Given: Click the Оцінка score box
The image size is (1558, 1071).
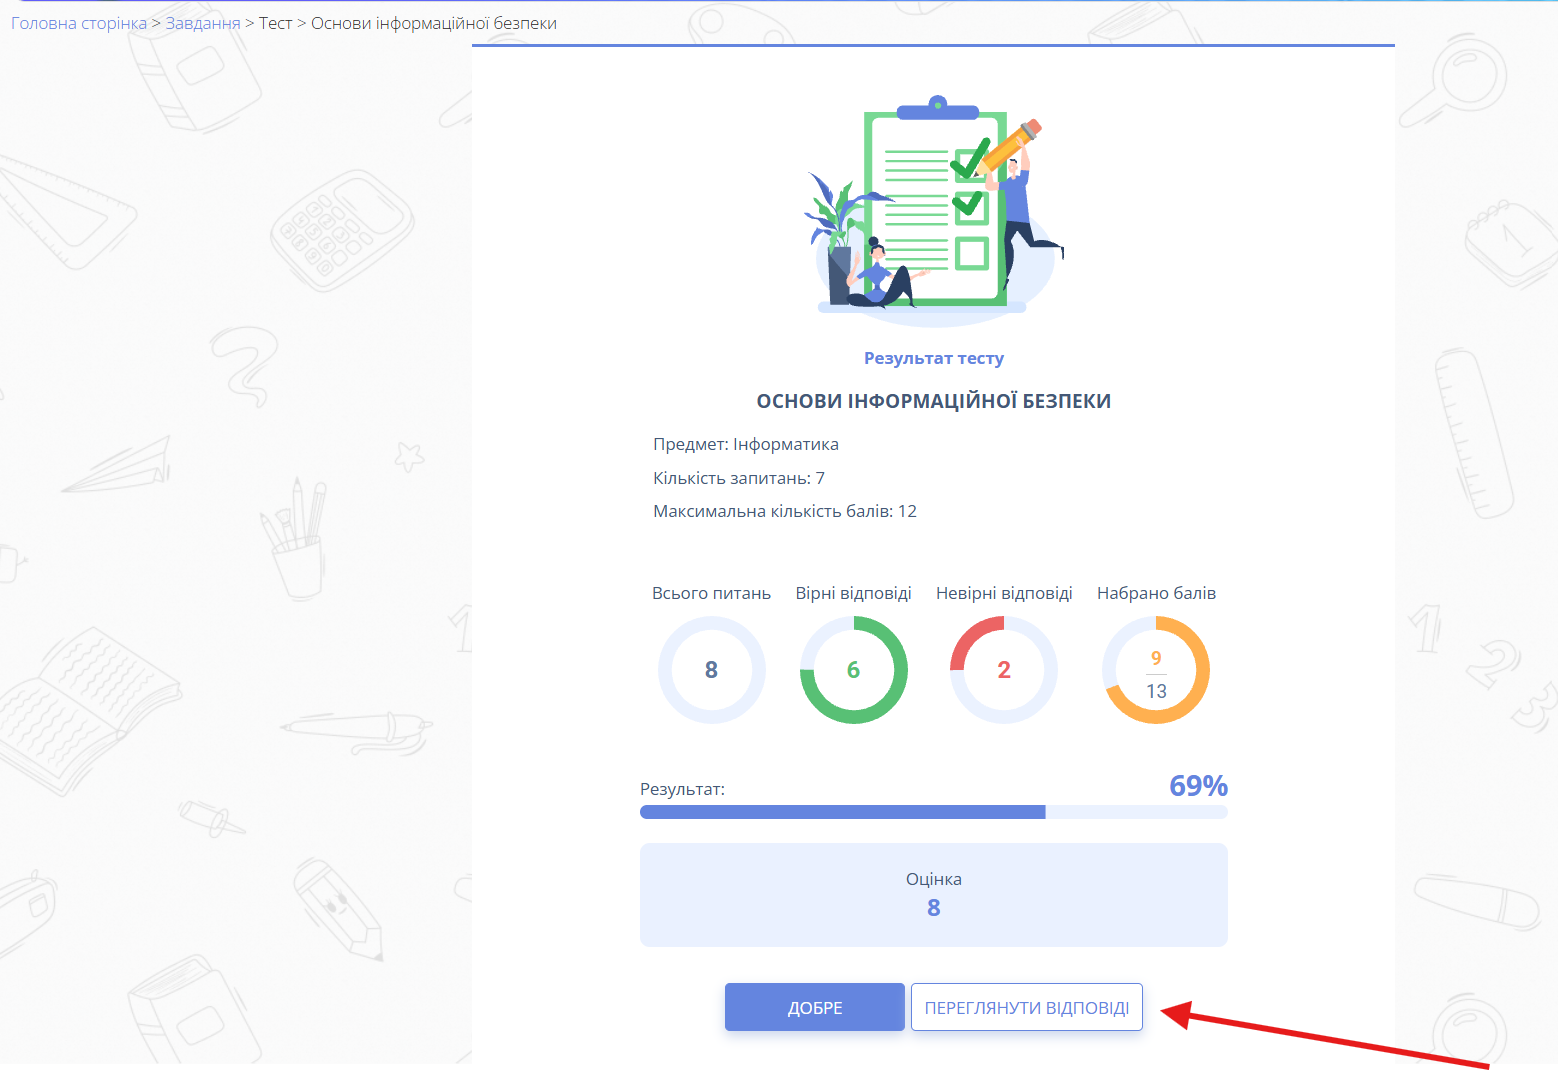Looking at the screenshot, I should tap(934, 895).
